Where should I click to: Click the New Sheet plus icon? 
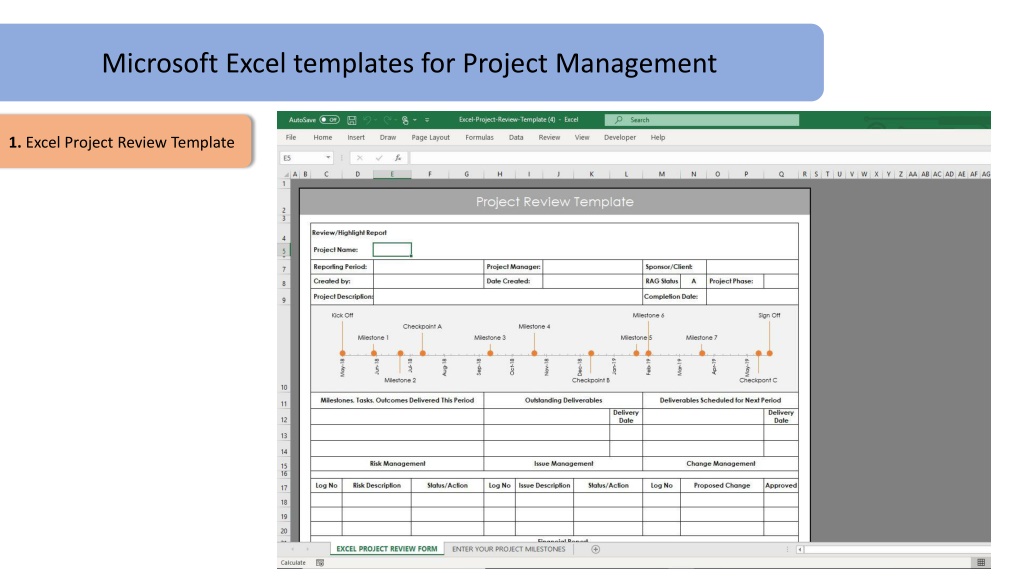pyautogui.click(x=596, y=549)
